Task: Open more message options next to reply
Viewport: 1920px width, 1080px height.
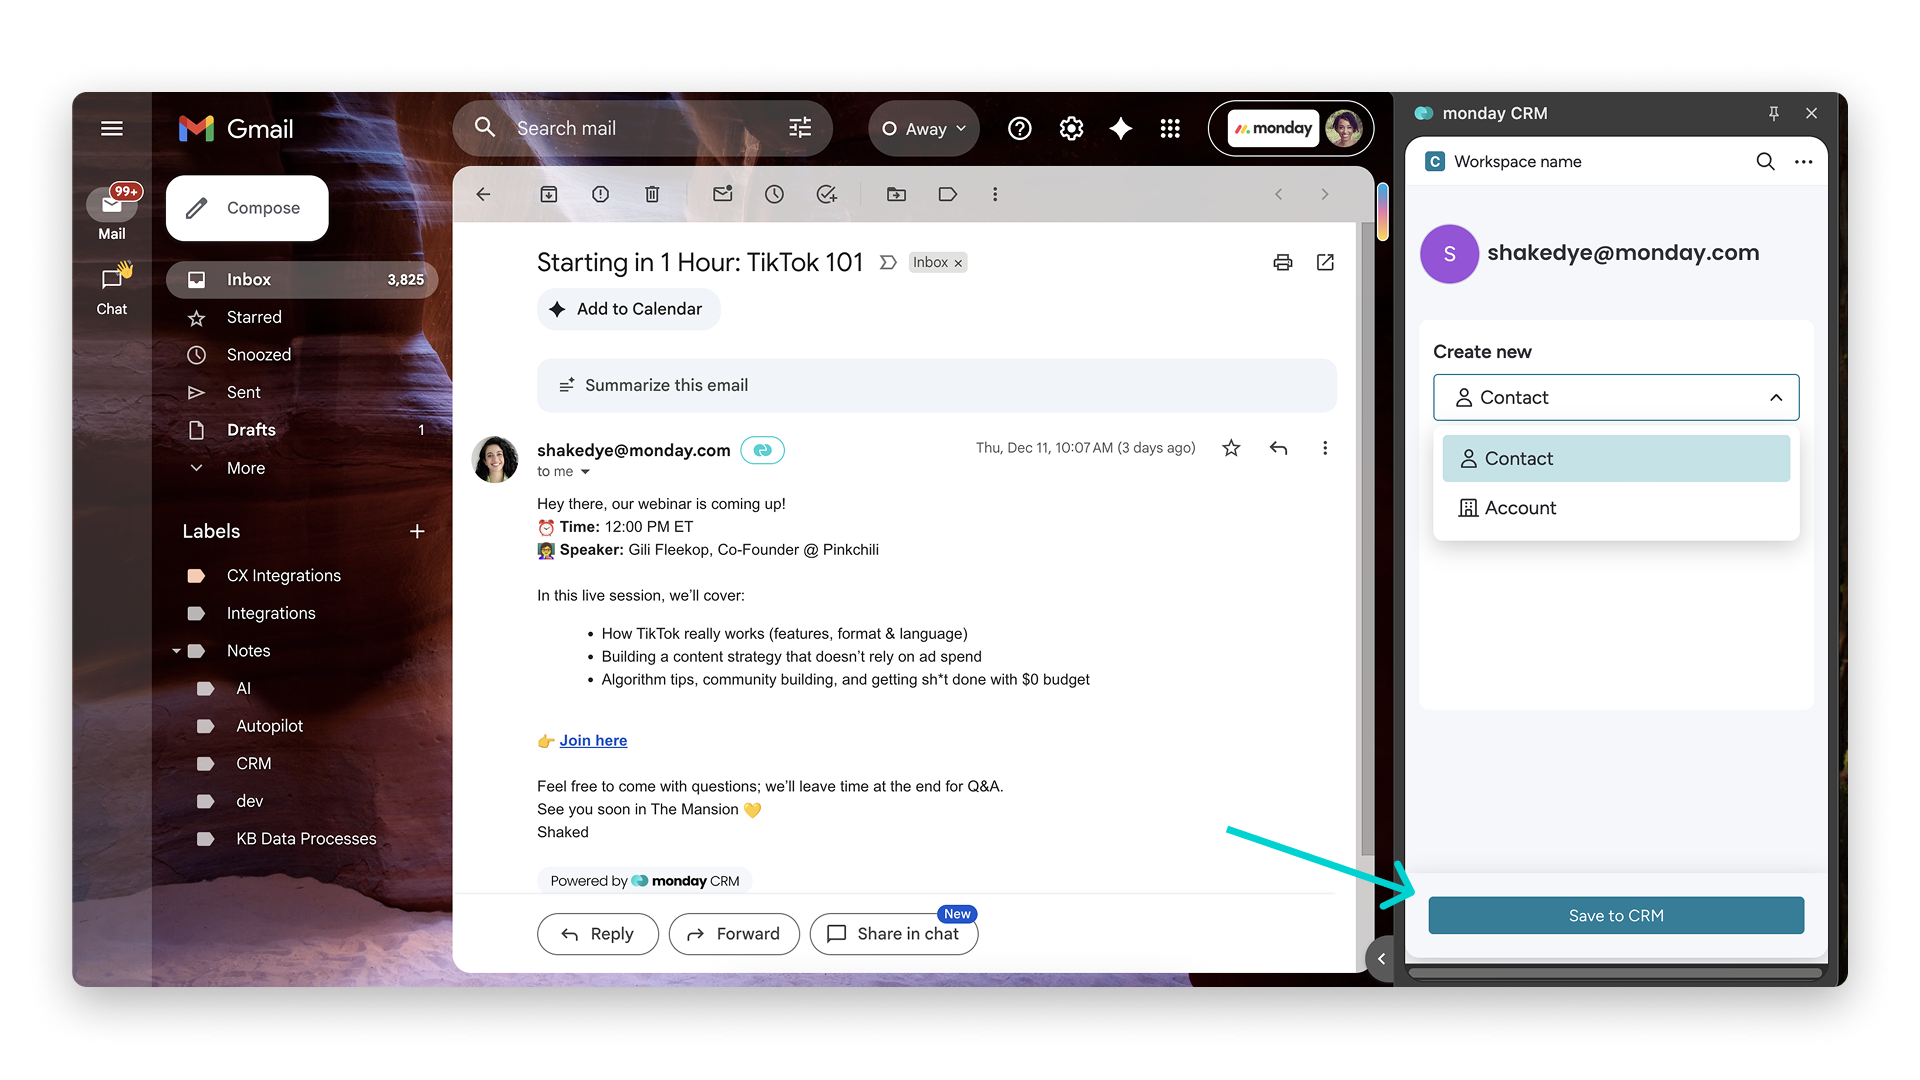Action: (1325, 448)
